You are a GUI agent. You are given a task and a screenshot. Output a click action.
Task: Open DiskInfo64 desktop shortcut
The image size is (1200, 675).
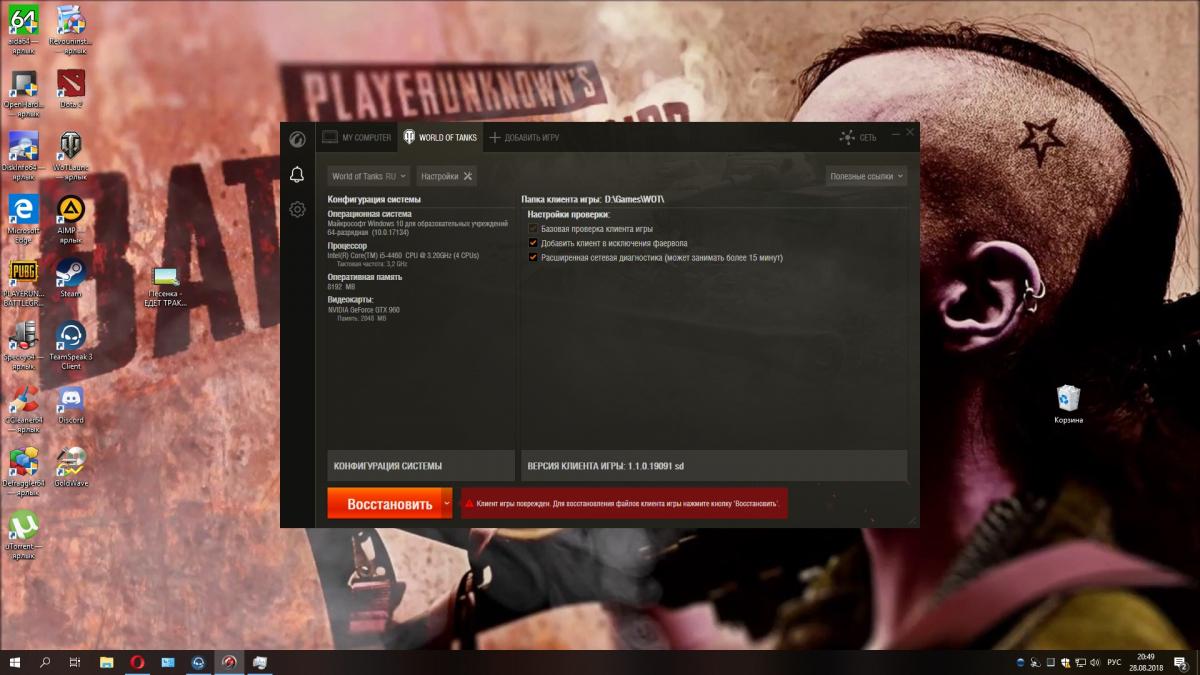(22, 155)
